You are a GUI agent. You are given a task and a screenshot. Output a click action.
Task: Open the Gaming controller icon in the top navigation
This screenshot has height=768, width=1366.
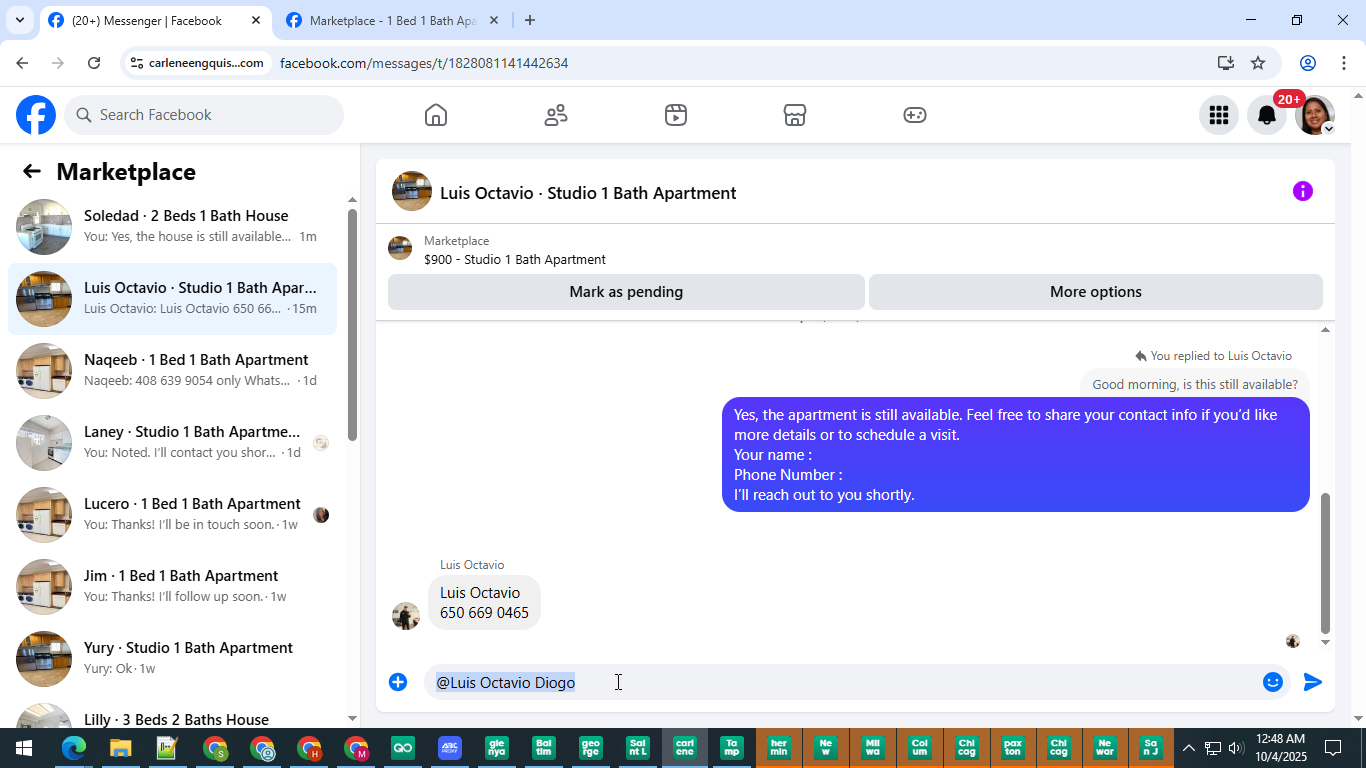915,115
